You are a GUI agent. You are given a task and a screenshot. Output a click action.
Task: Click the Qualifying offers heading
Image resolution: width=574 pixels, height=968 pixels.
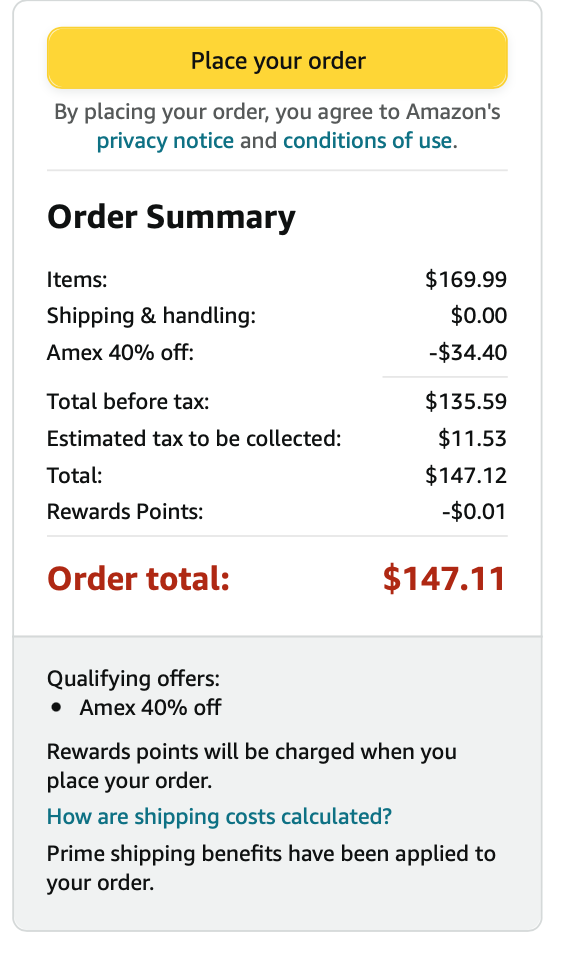[x=133, y=679]
